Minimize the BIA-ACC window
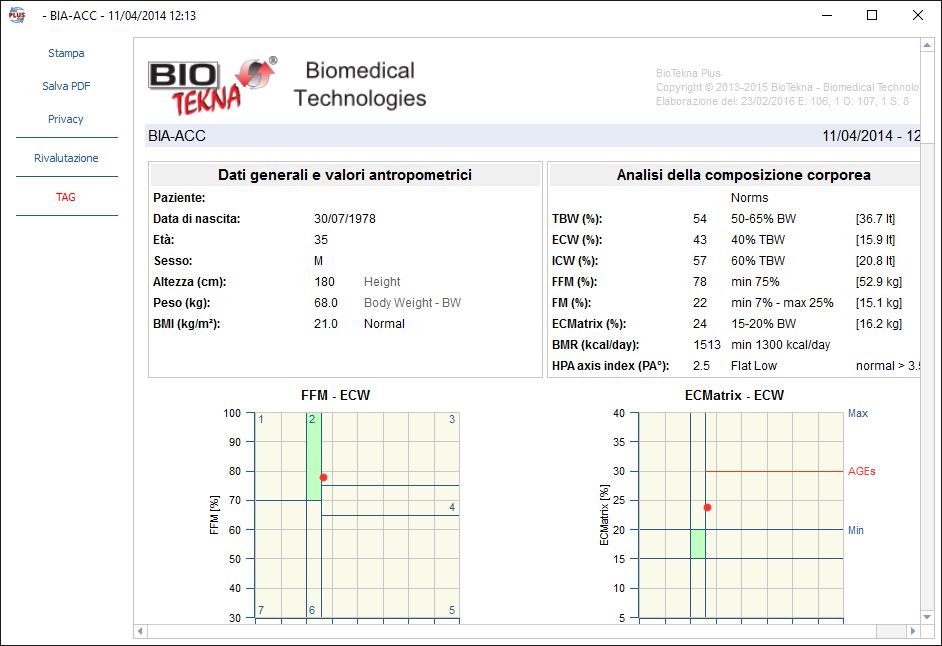Screen dimensions: 942x646 (x=826, y=16)
